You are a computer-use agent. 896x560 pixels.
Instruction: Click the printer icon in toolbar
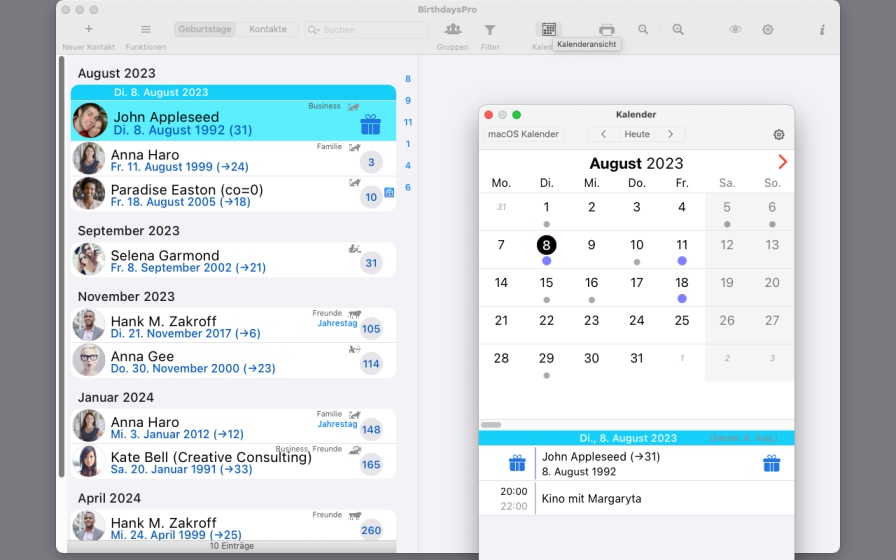tap(606, 30)
